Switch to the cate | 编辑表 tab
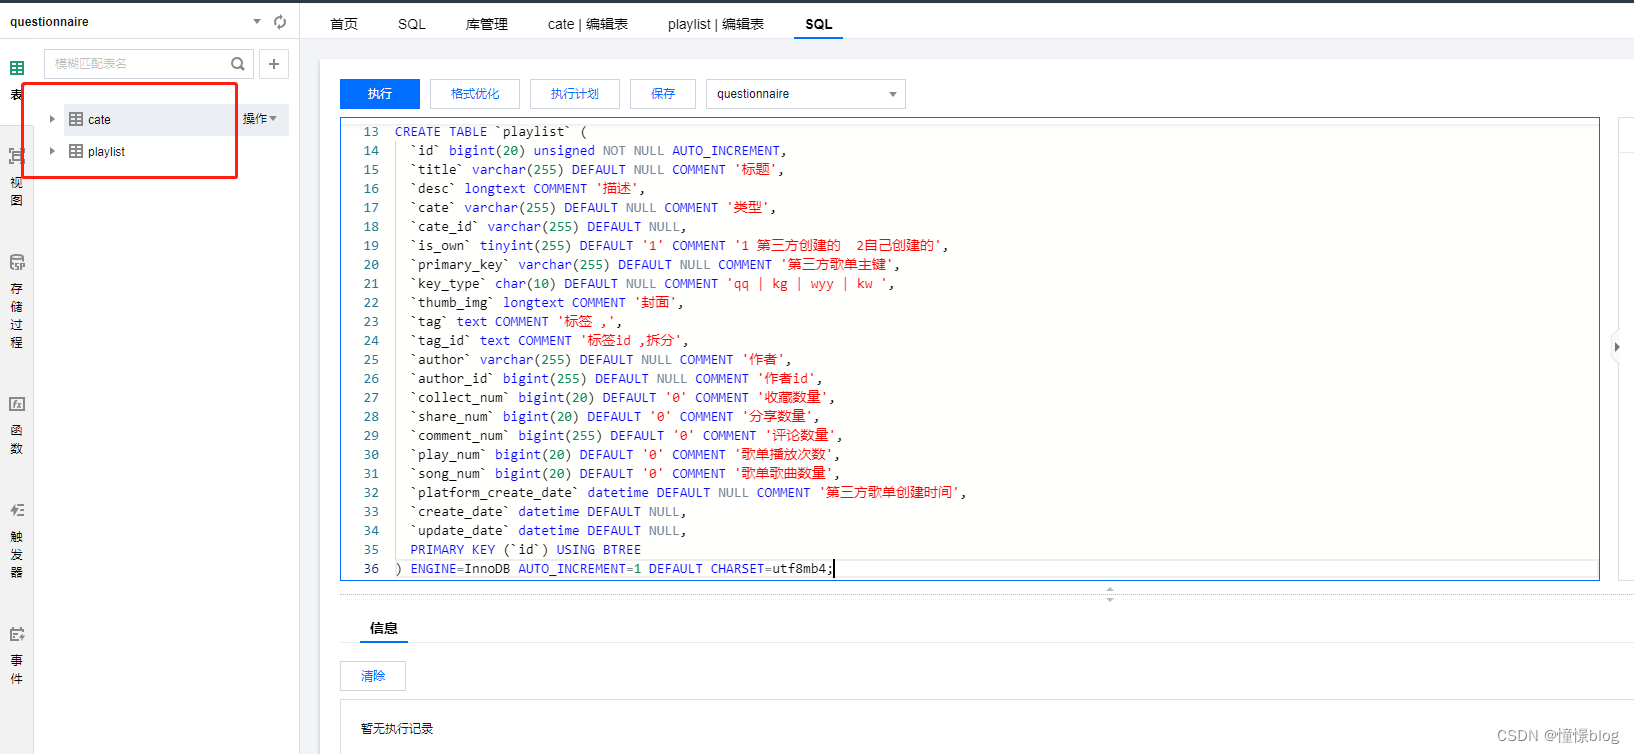This screenshot has width=1634, height=754. coord(588,24)
